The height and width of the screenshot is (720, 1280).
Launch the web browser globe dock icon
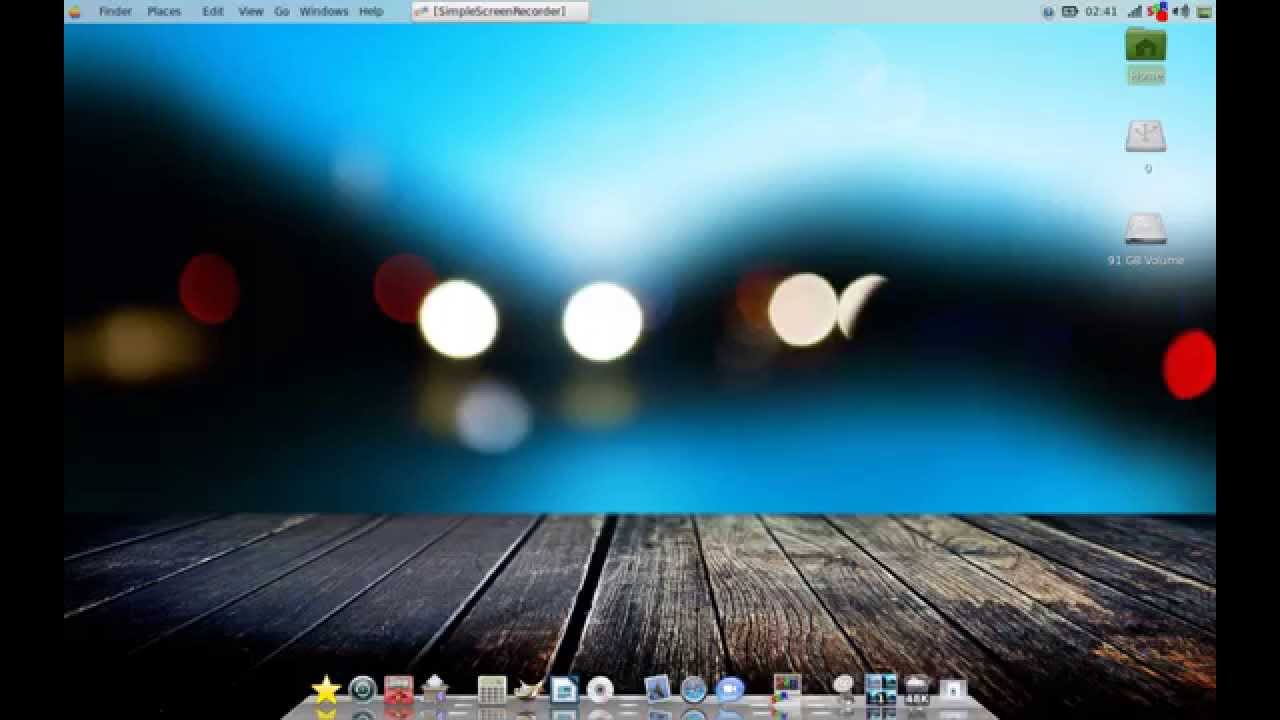pos(693,689)
